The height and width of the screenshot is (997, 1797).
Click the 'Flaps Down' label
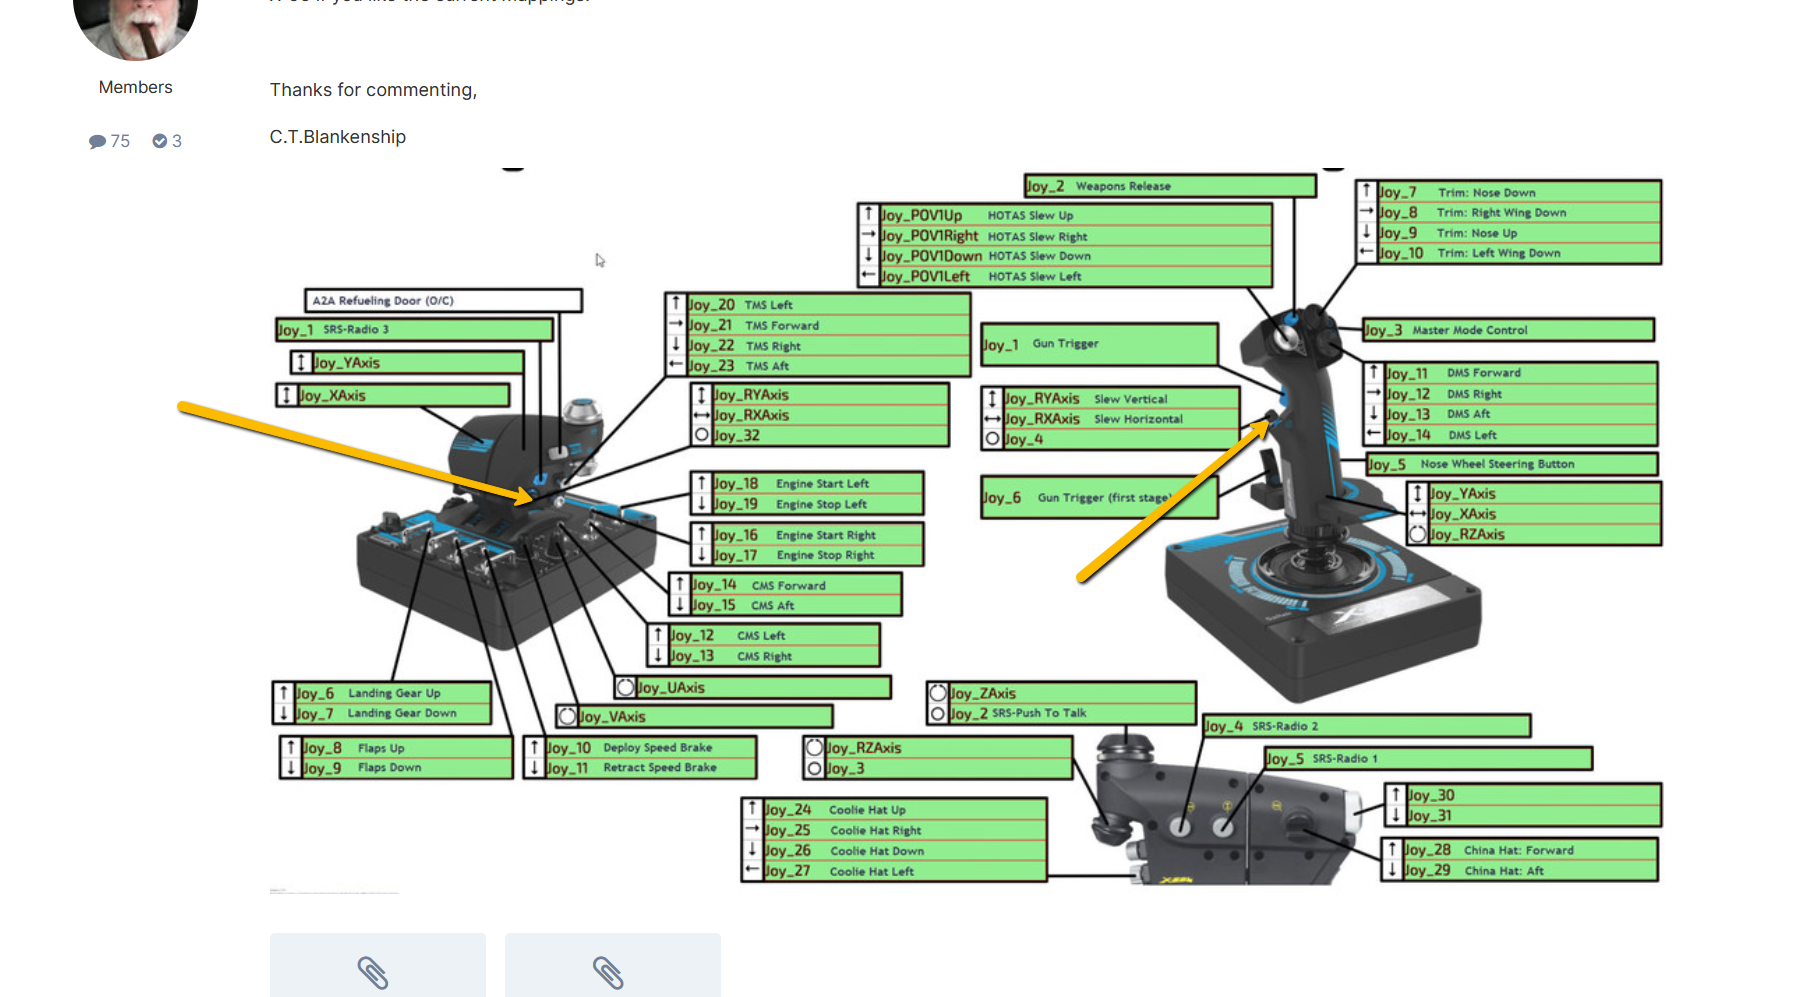click(x=389, y=768)
